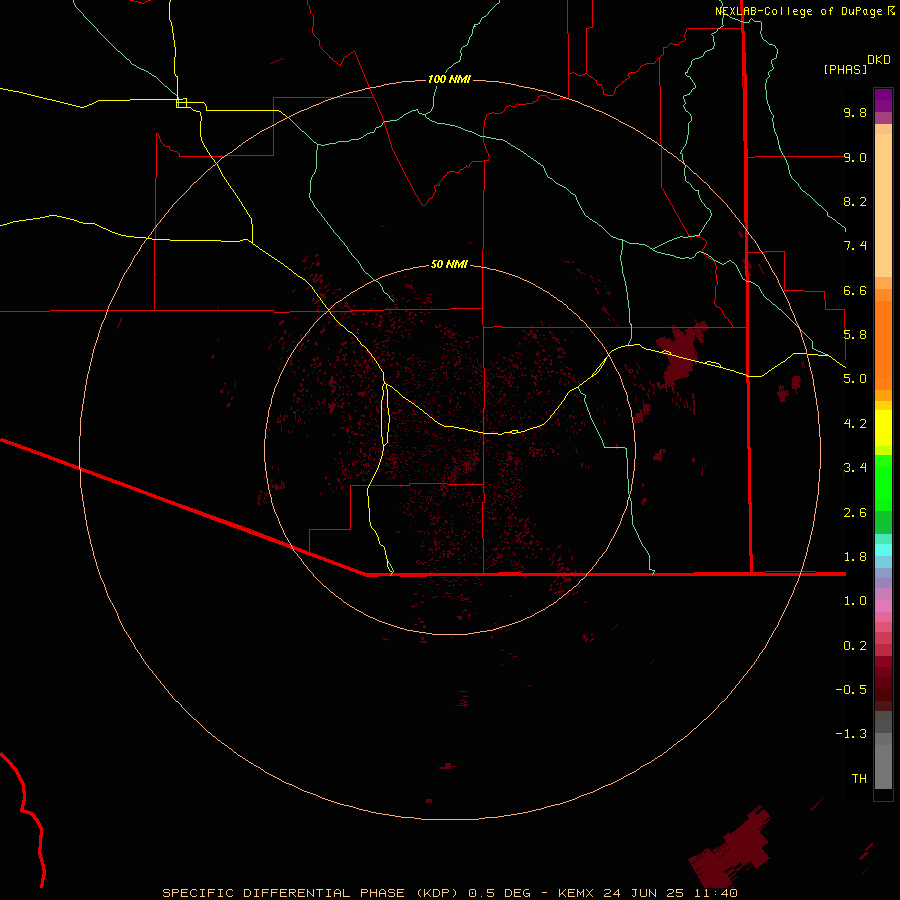Click the SPECIFIC DIFFERENTIAL PHASE caption text

click(285, 893)
